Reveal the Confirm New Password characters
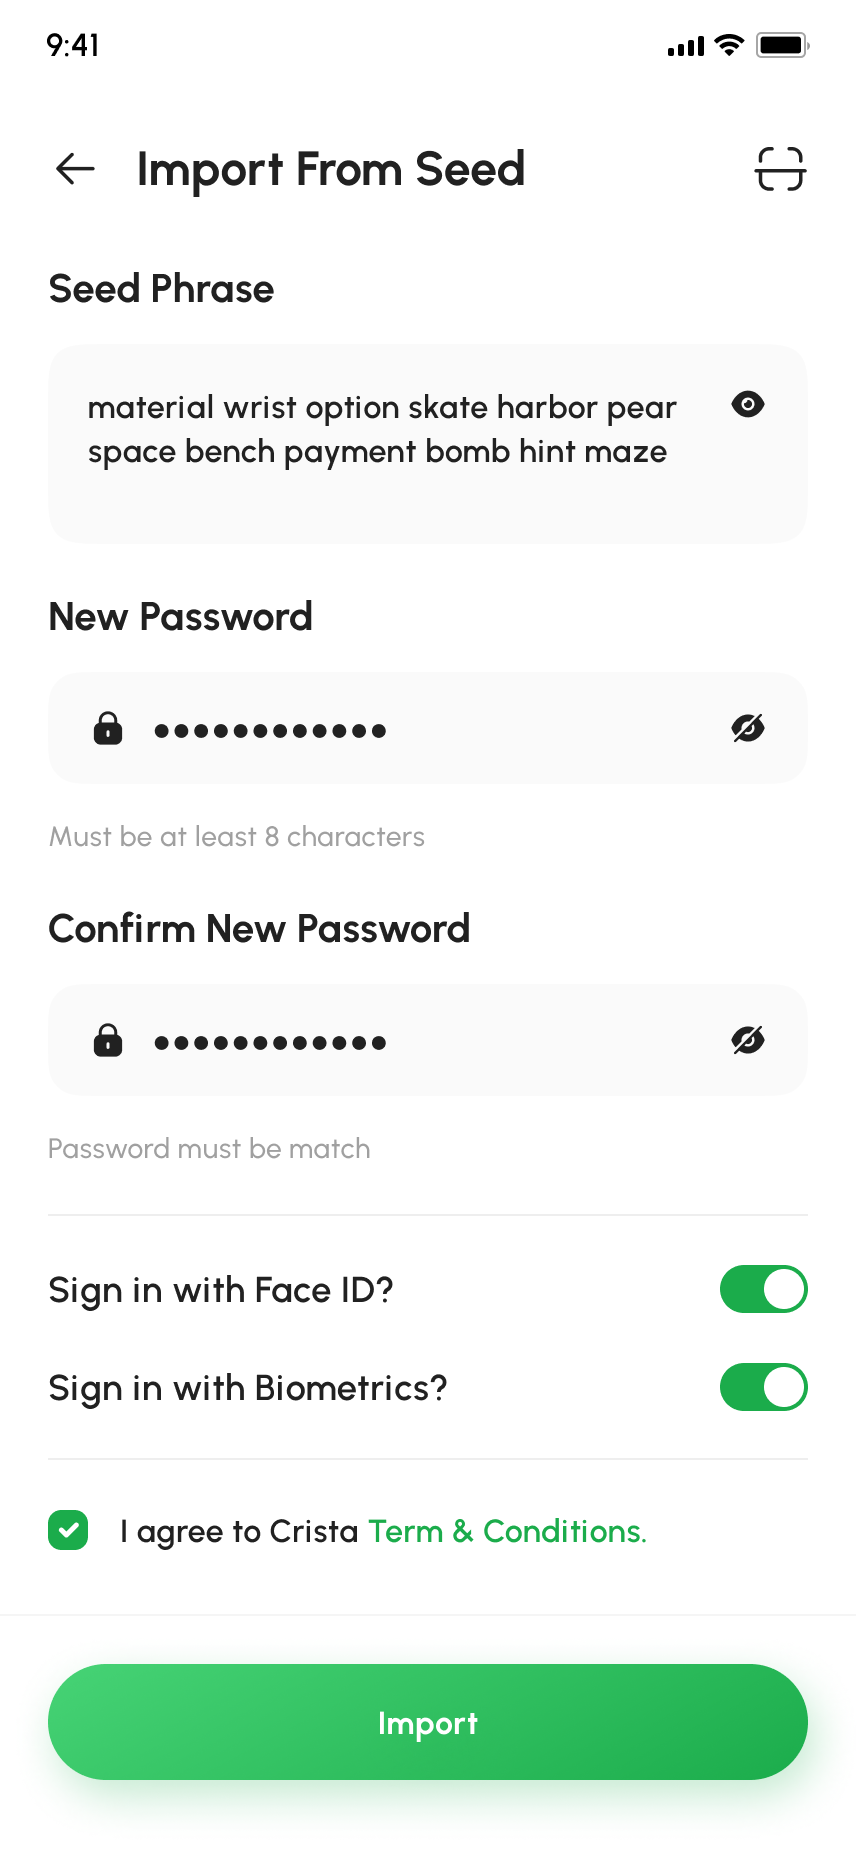 (x=748, y=1040)
